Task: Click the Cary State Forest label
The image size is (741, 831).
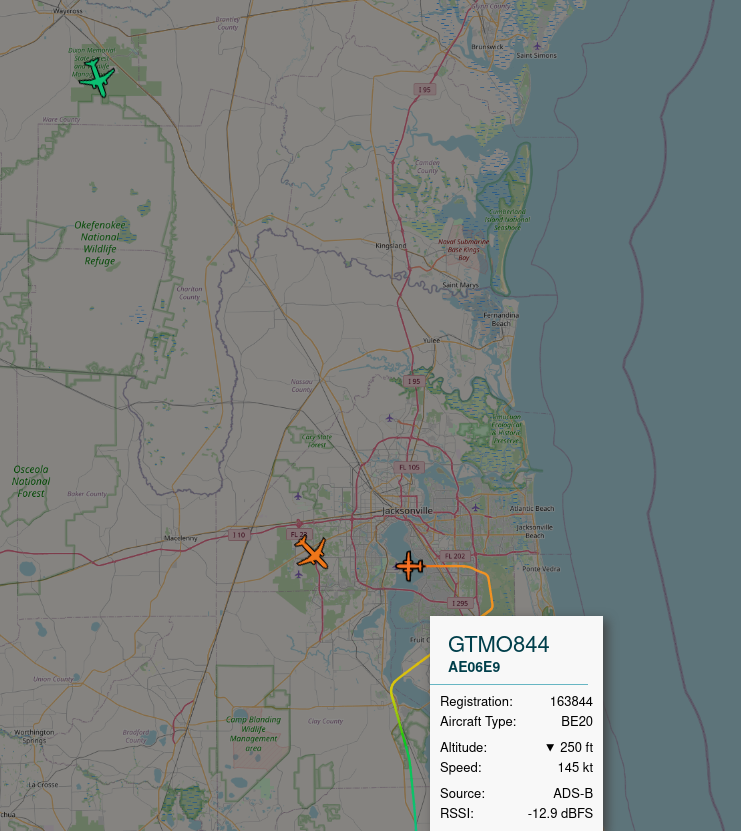Action: [x=317, y=441]
